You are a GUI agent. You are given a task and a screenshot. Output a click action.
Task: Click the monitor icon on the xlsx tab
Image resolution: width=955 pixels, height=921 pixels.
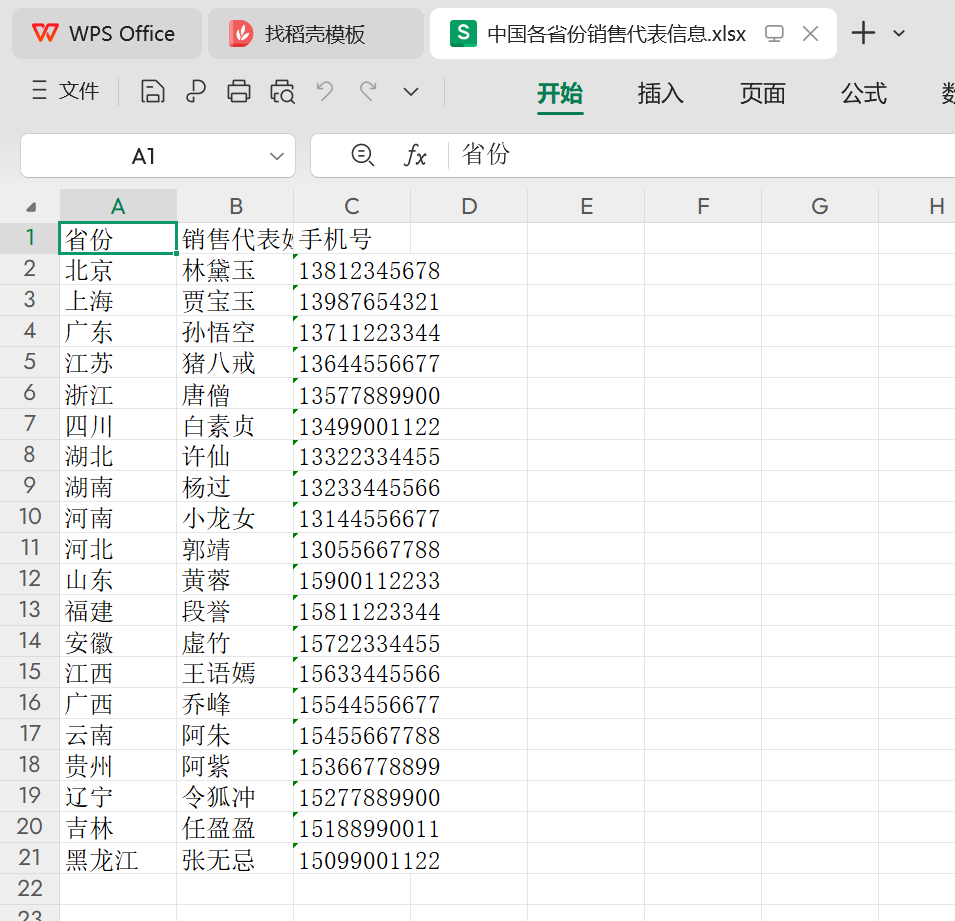(x=774, y=34)
